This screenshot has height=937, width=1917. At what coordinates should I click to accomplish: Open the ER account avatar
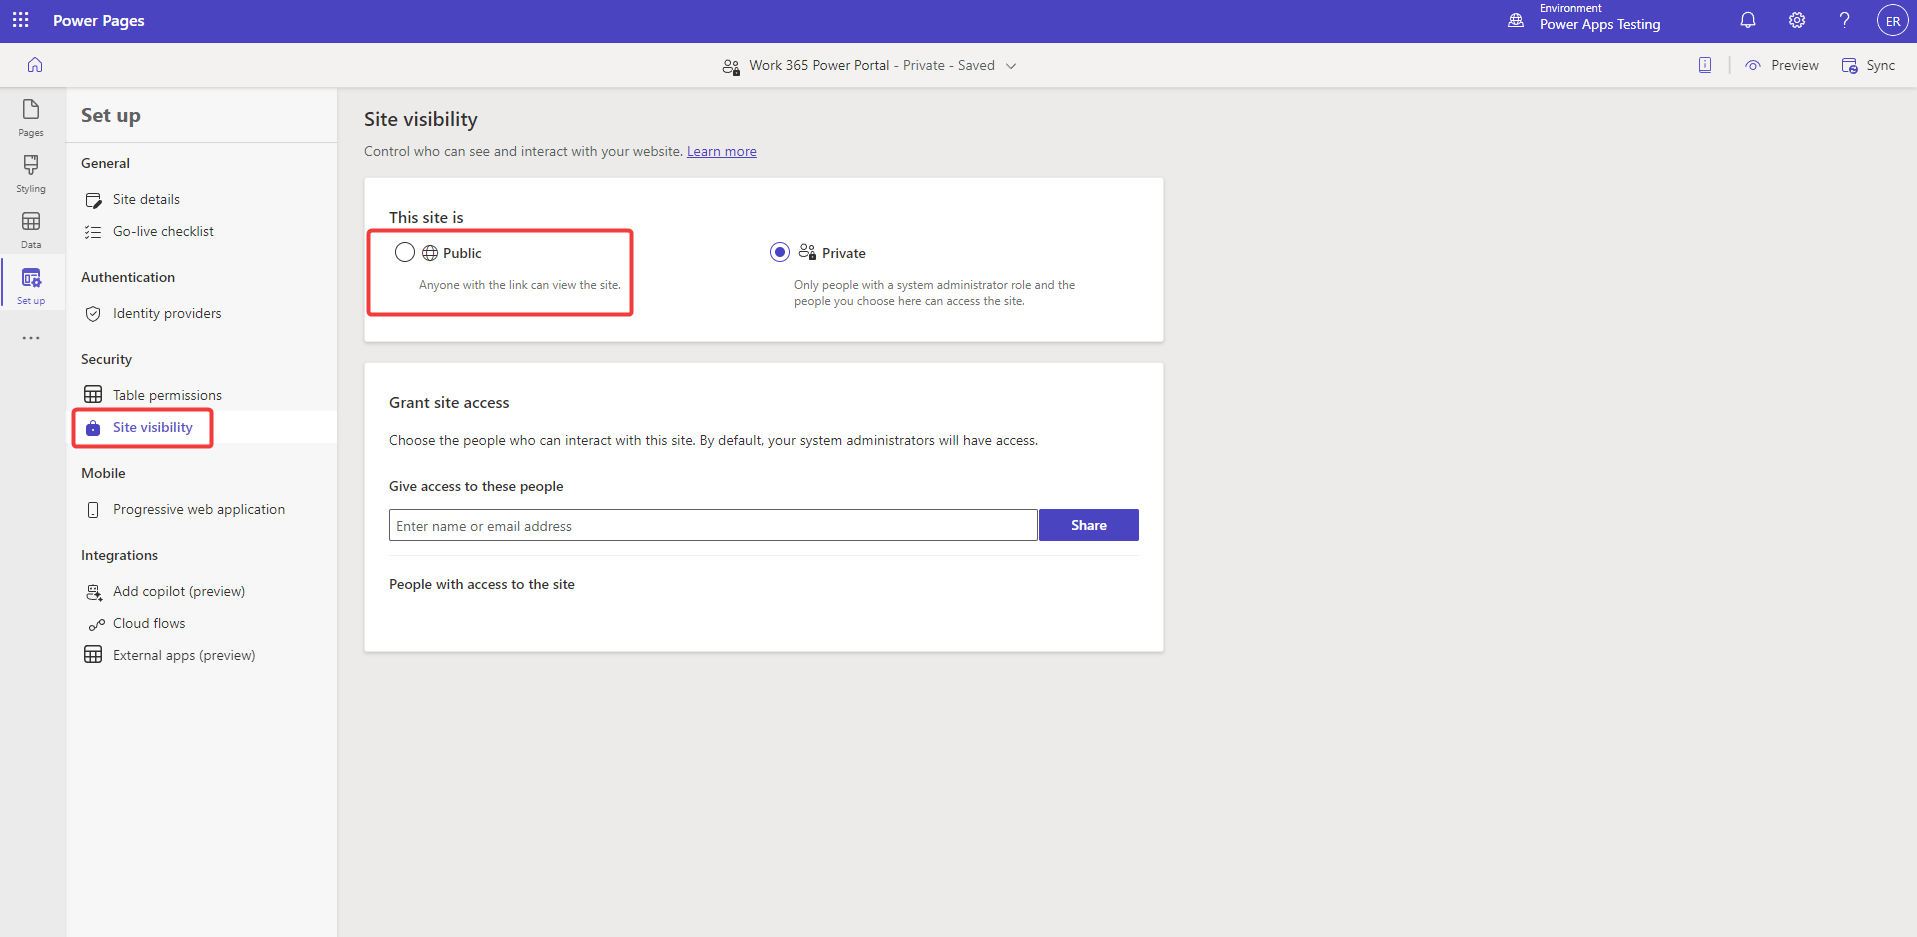click(x=1892, y=20)
